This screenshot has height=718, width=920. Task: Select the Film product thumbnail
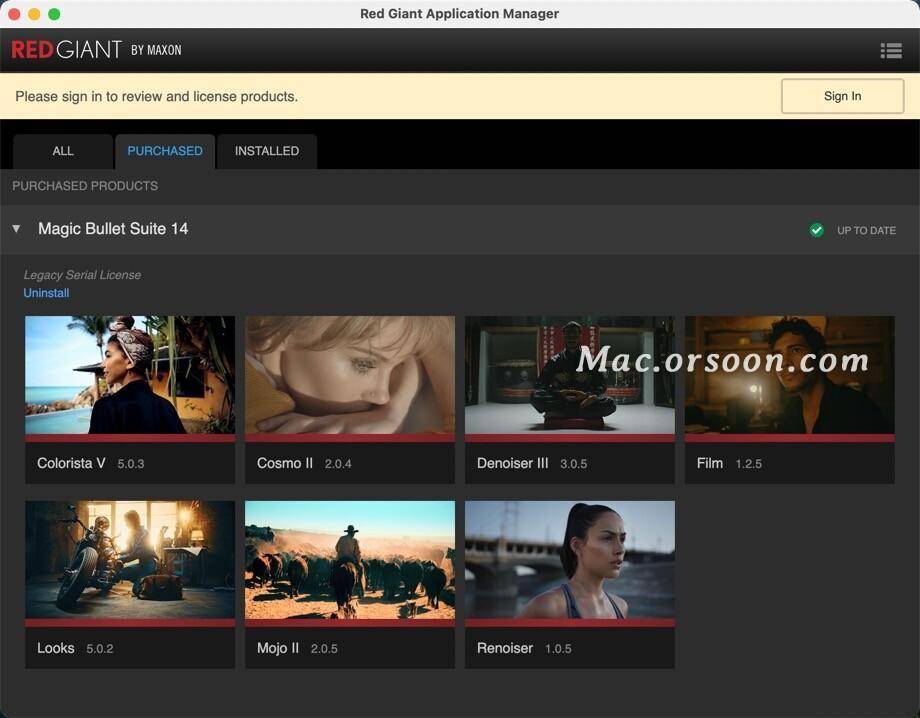coord(790,375)
